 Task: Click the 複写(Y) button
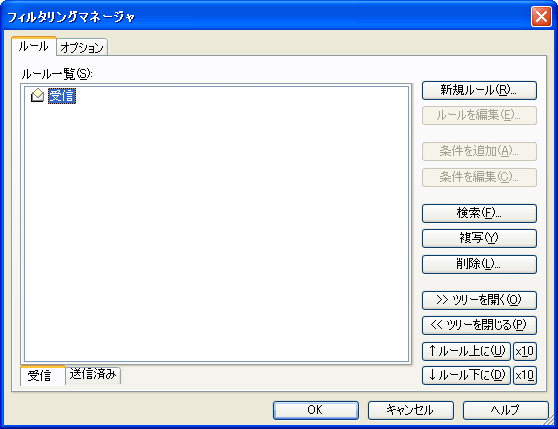click(479, 238)
